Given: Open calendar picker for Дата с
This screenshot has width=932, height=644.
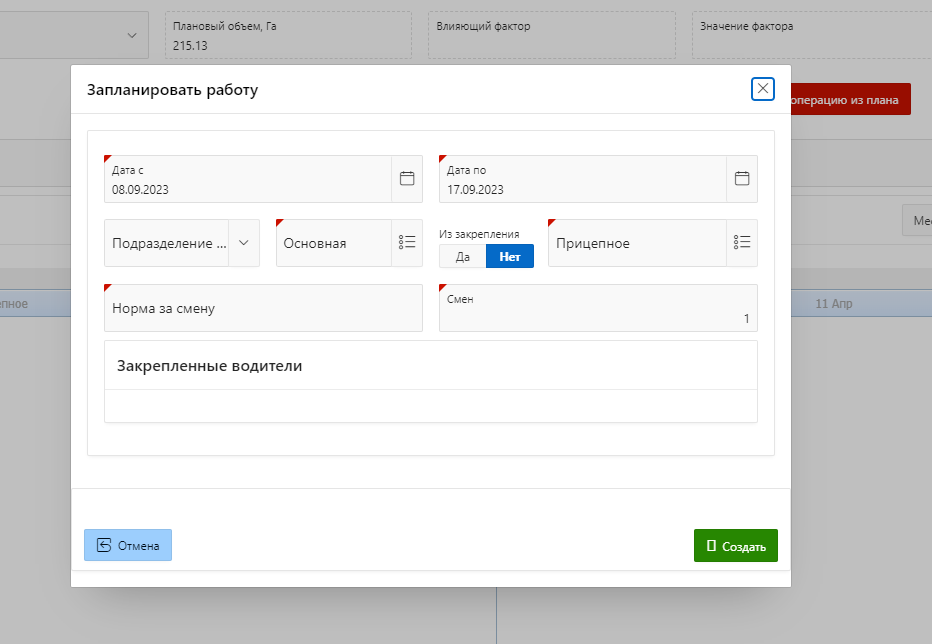Looking at the screenshot, I should pos(407,179).
